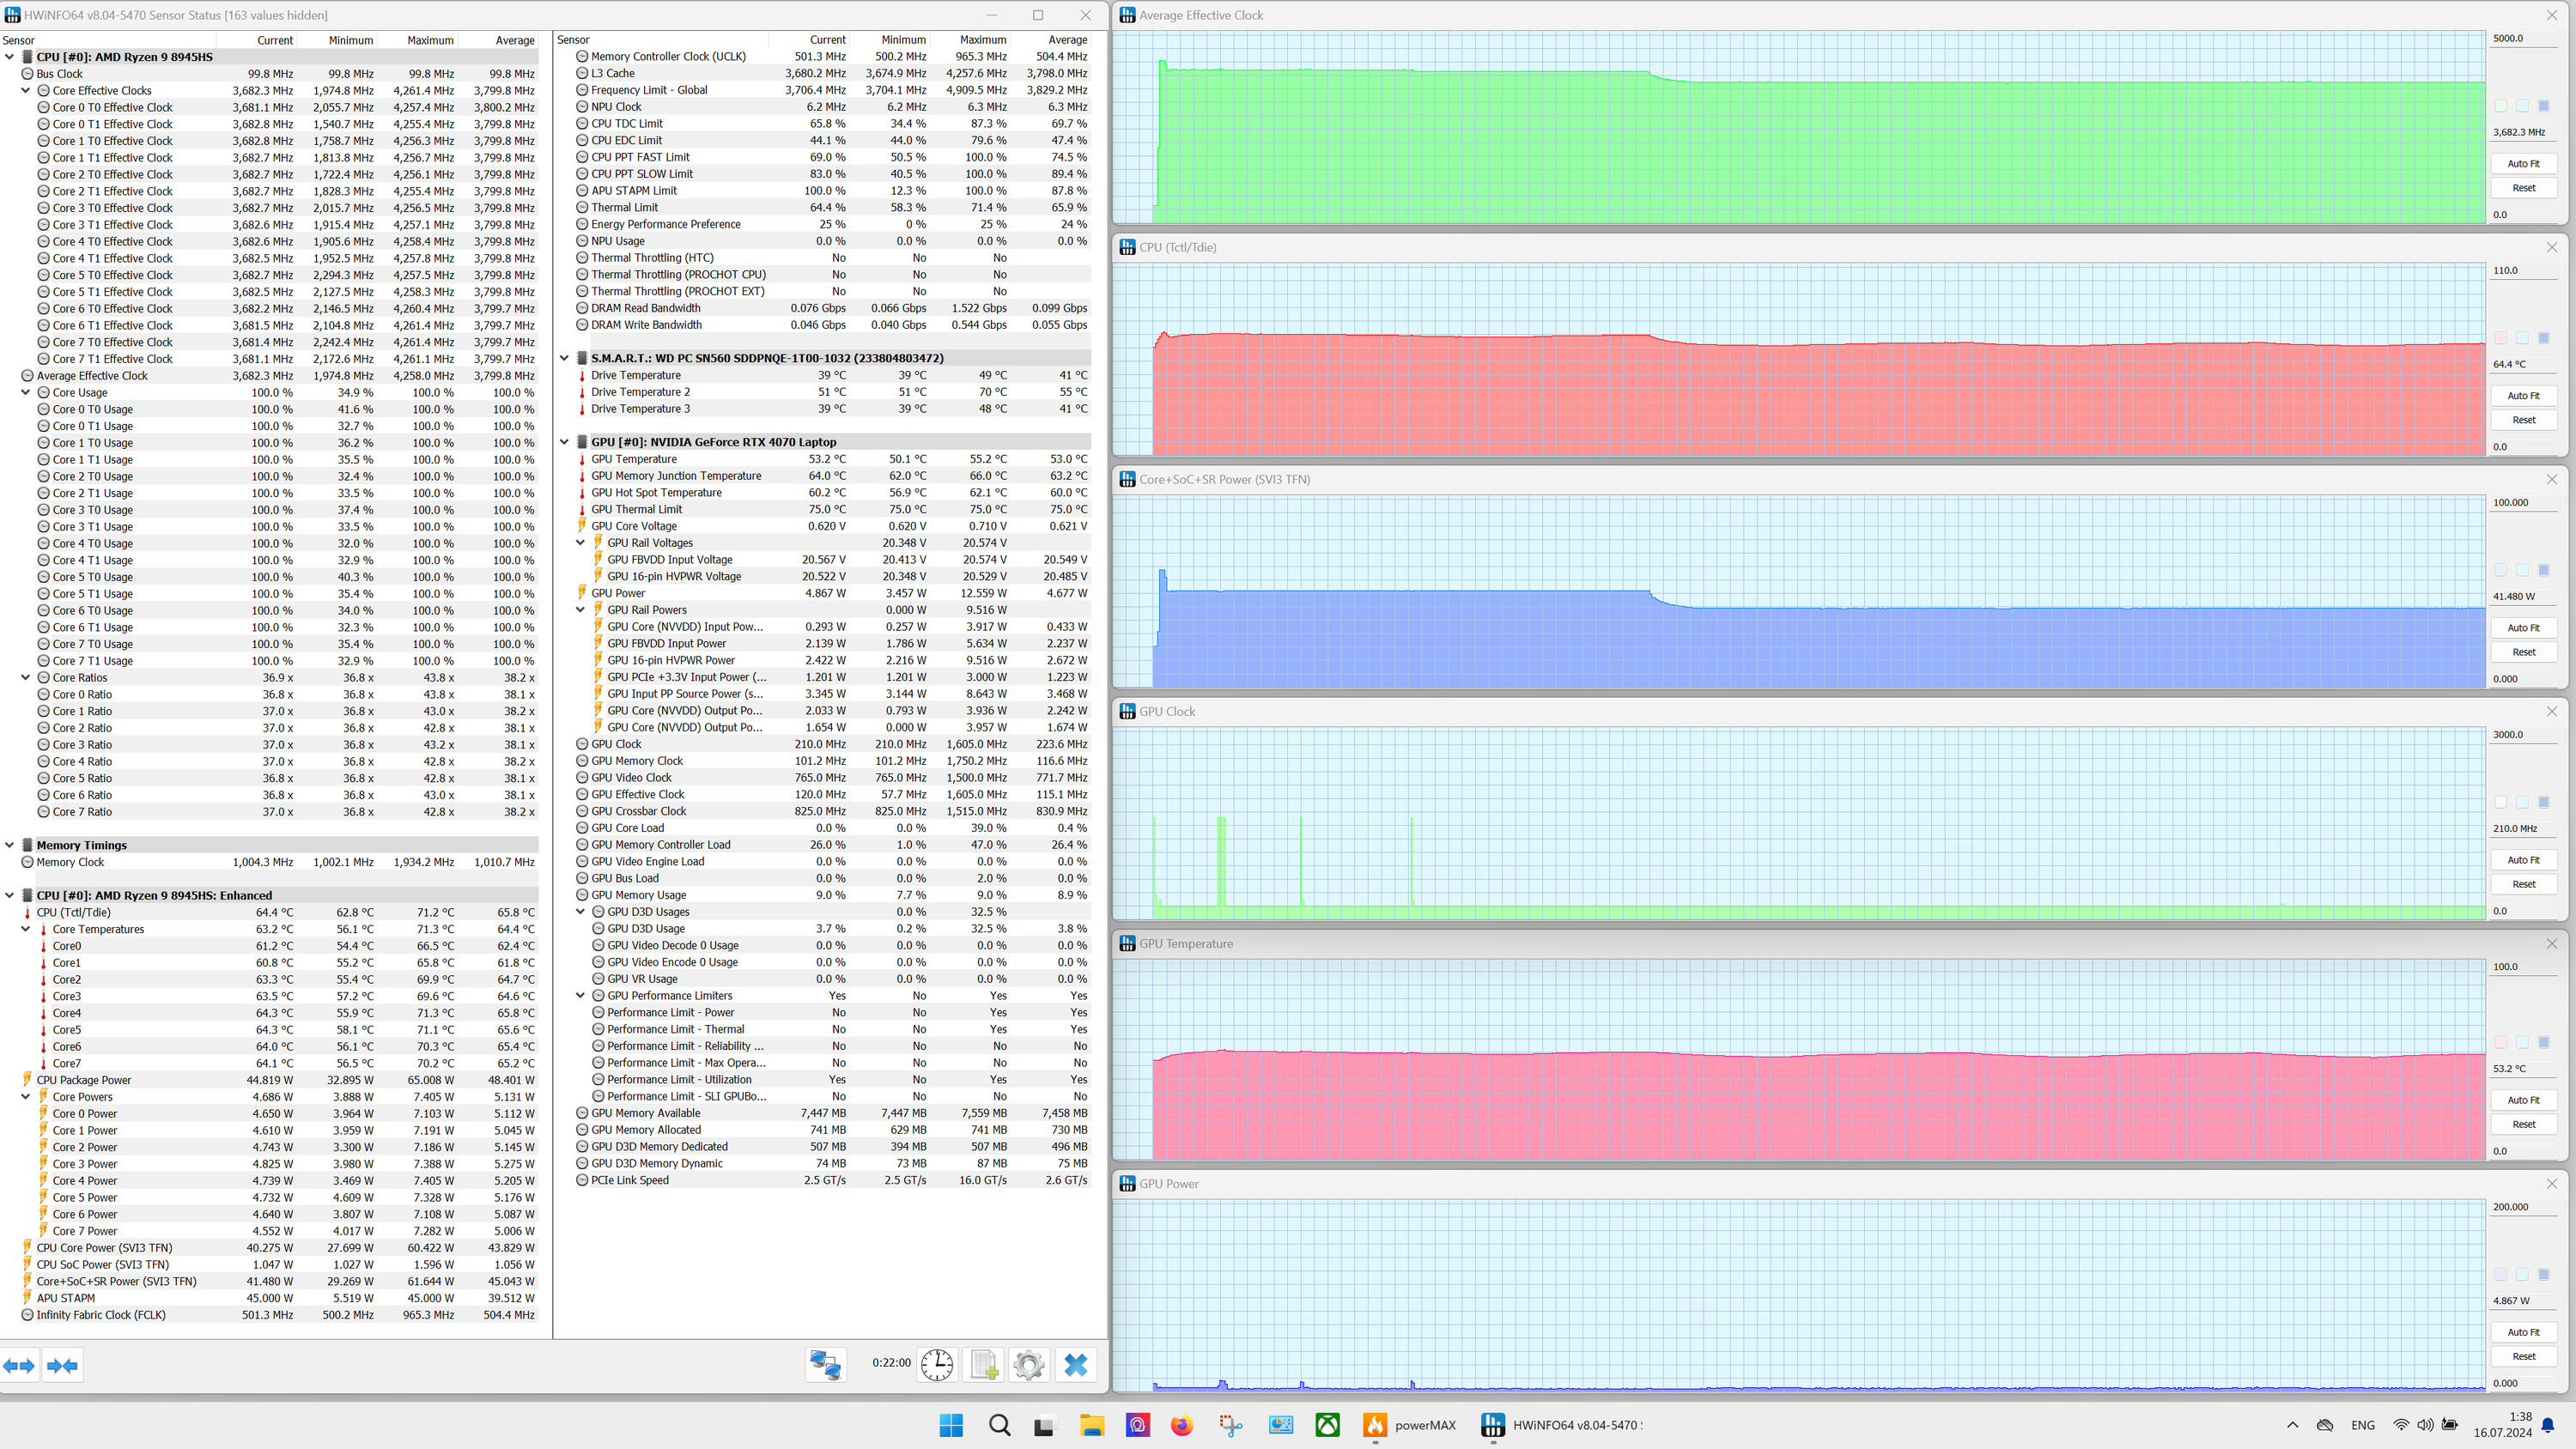Collapse the Core Usage tree
This screenshot has height=1449, width=2576.
26,393
